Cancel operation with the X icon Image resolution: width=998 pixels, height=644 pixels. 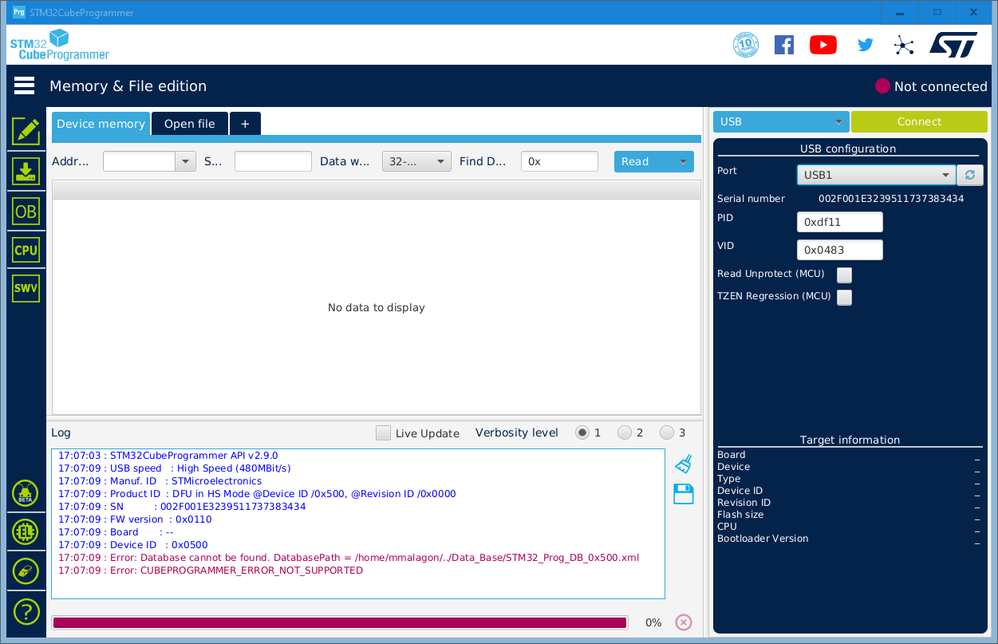684,622
